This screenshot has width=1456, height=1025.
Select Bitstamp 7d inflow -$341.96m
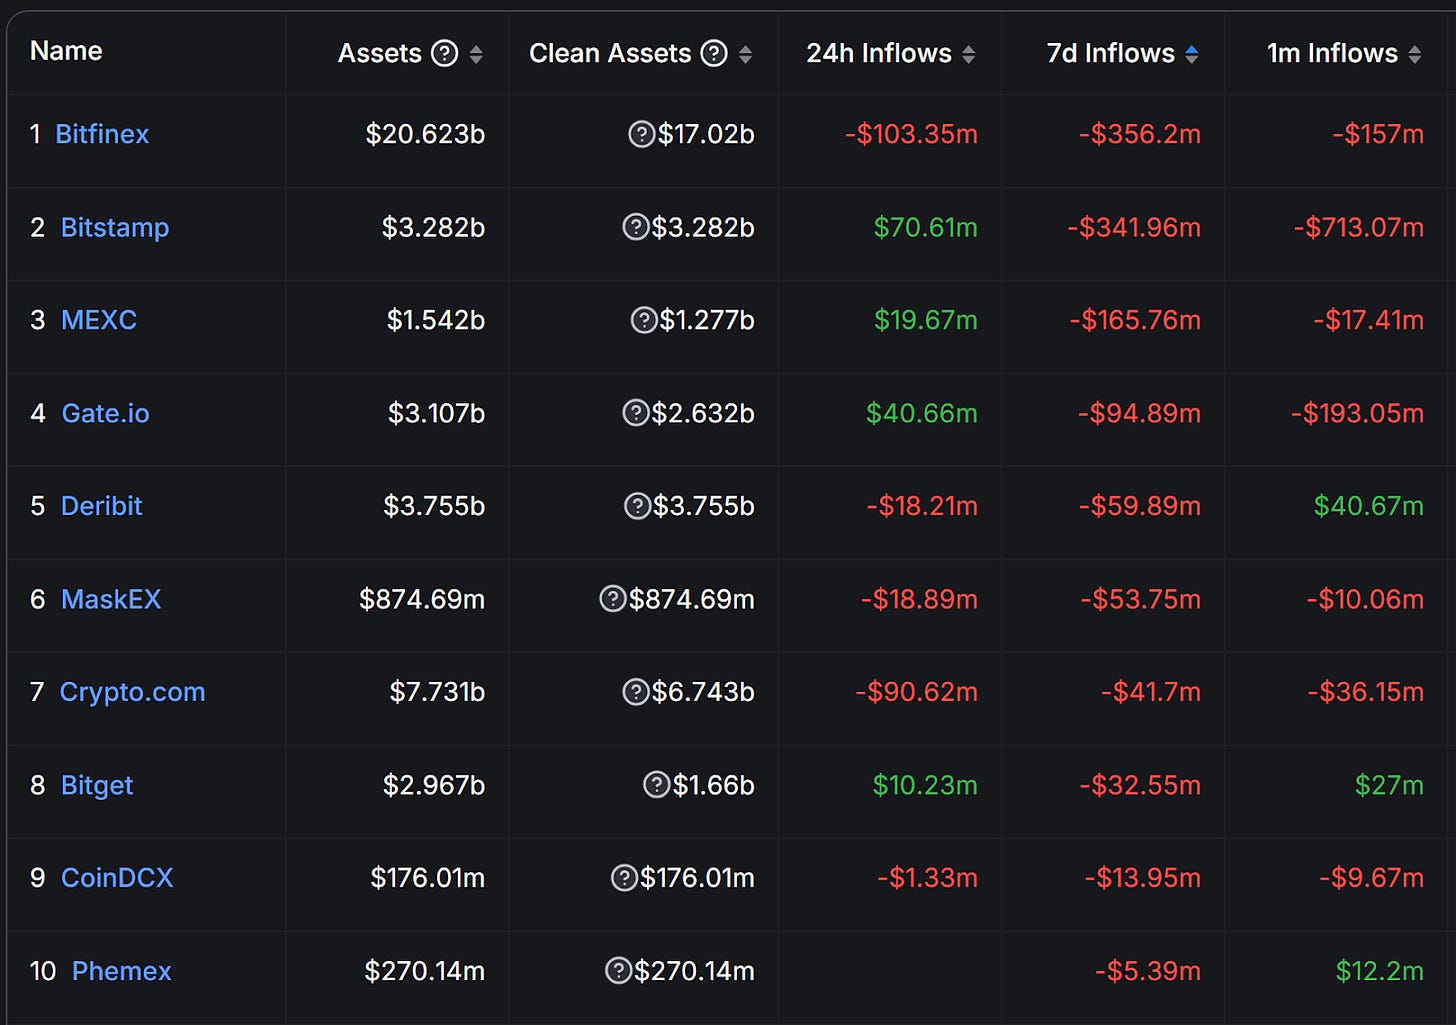click(1134, 228)
